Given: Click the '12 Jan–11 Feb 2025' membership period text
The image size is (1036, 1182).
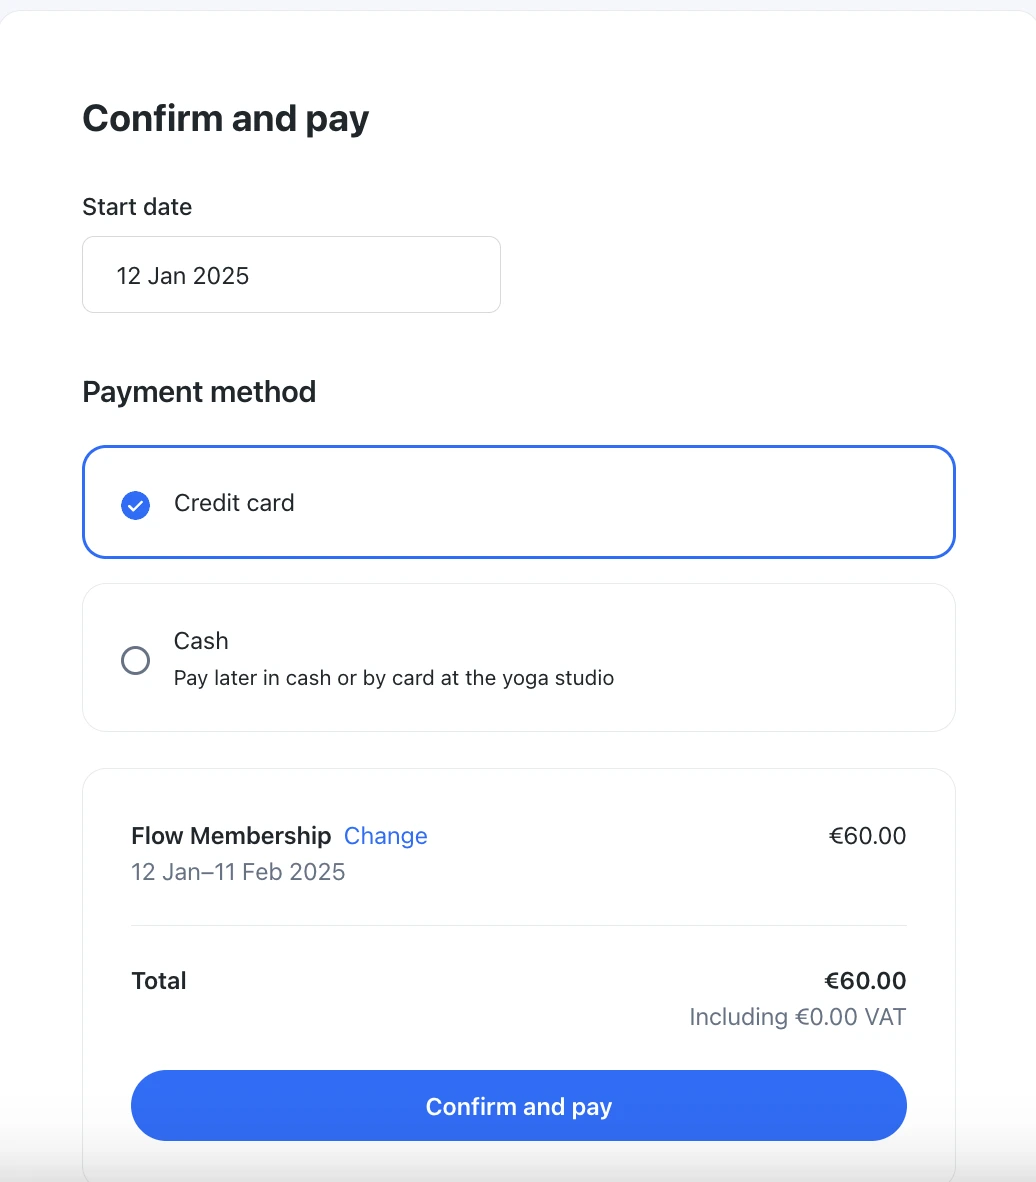Looking at the screenshot, I should pos(238,872).
